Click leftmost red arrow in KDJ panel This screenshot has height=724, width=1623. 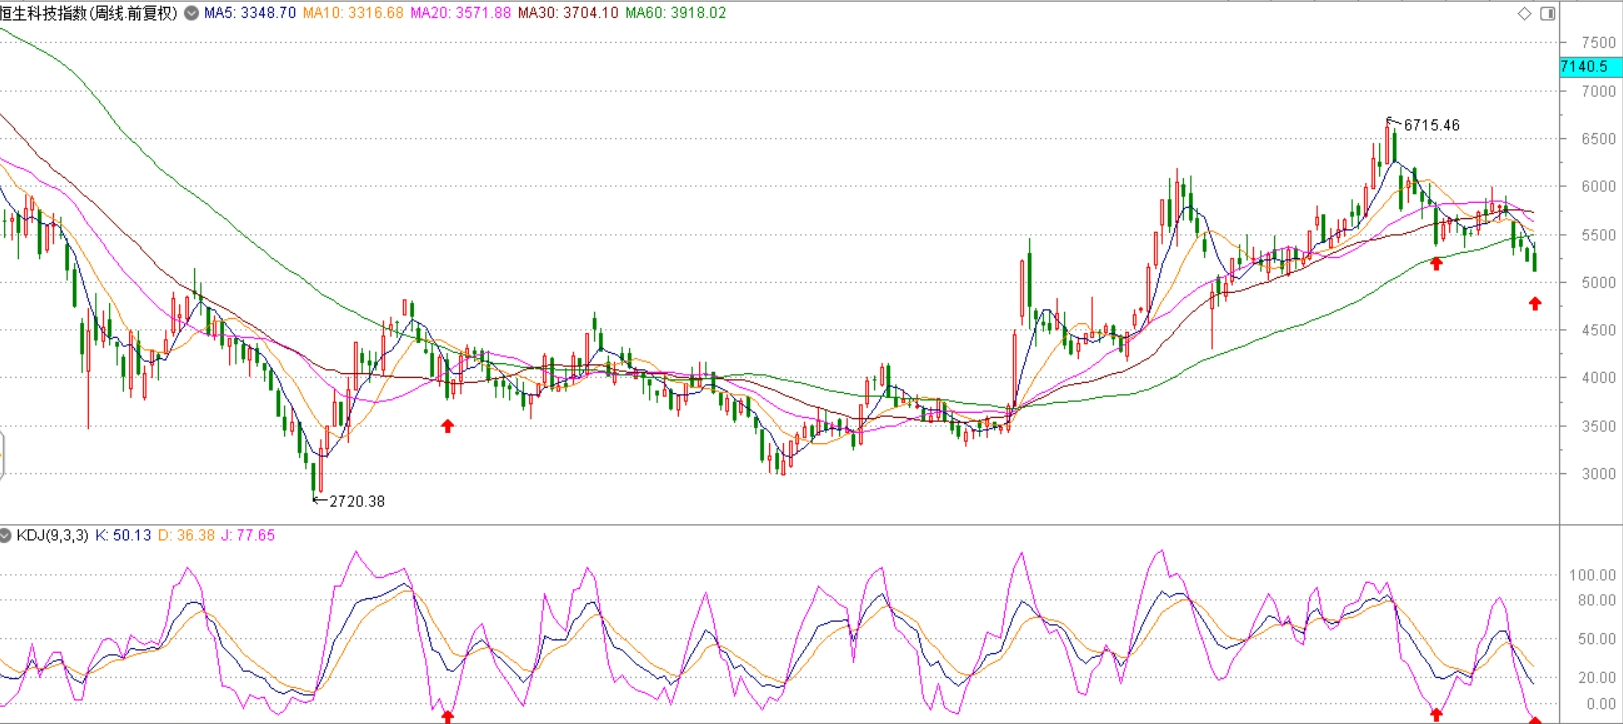click(x=448, y=716)
